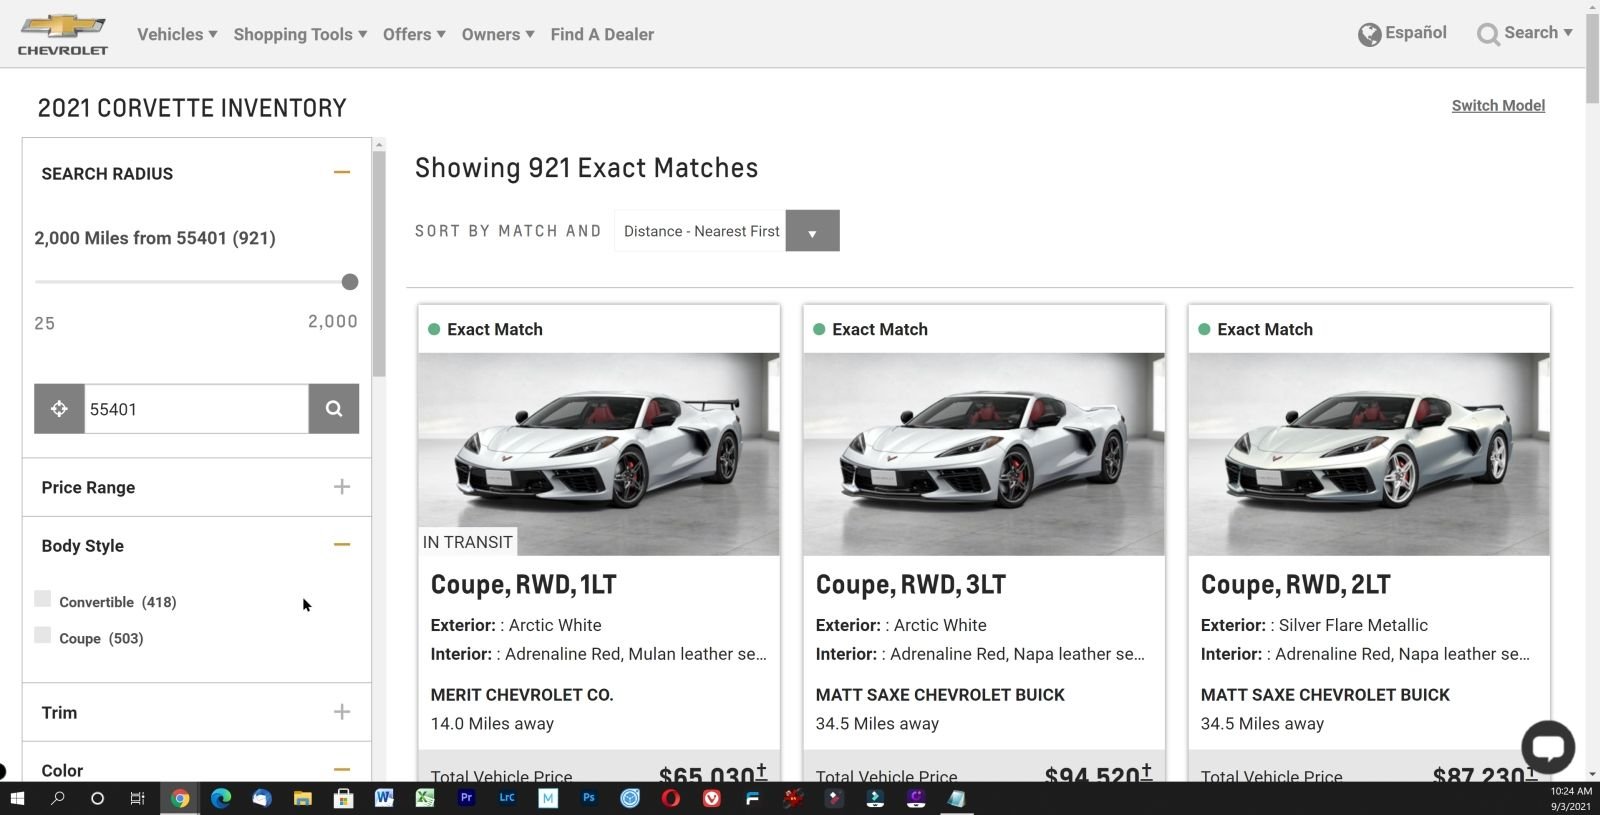Go to Find A Dealer

602,34
